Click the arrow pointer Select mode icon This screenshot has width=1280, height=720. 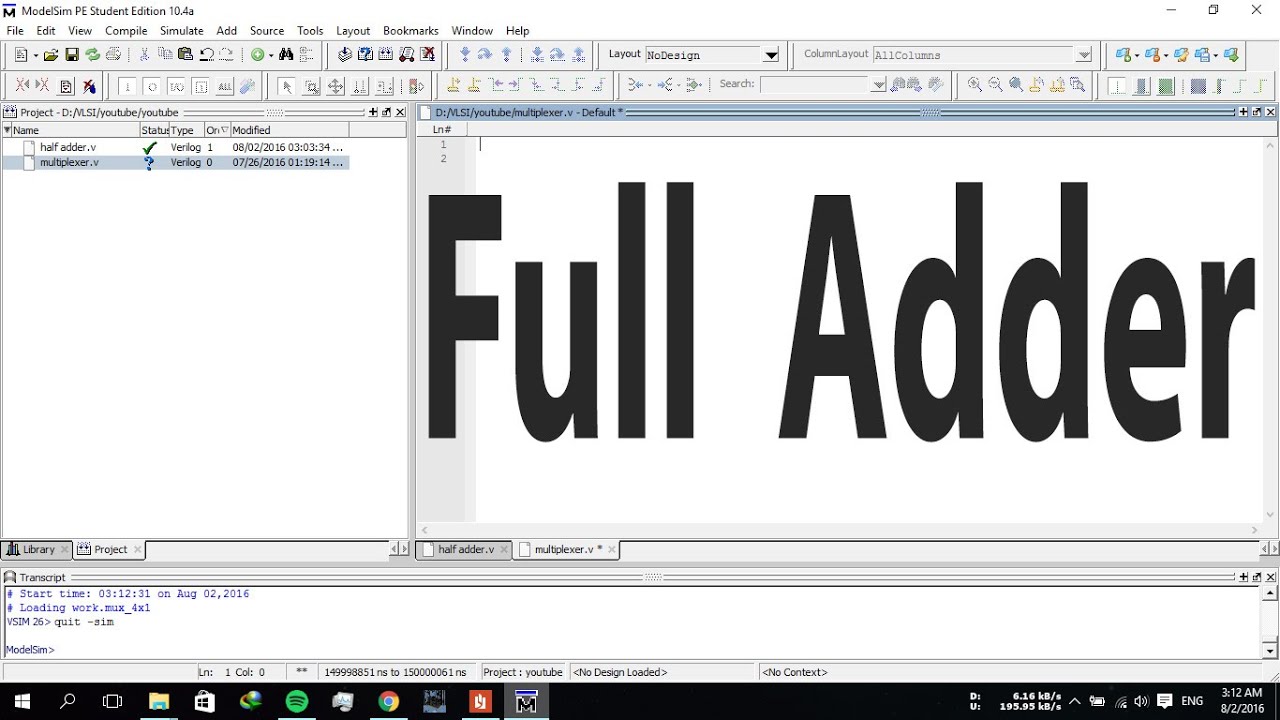286,86
